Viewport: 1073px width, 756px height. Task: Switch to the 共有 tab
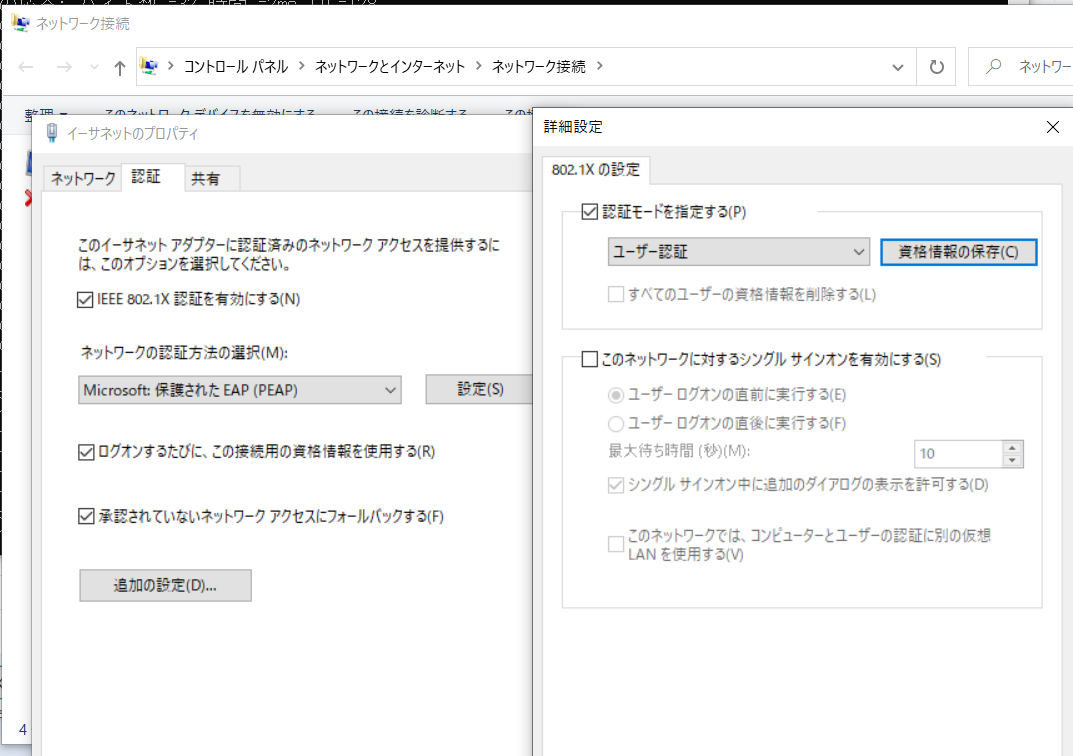click(205, 179)
